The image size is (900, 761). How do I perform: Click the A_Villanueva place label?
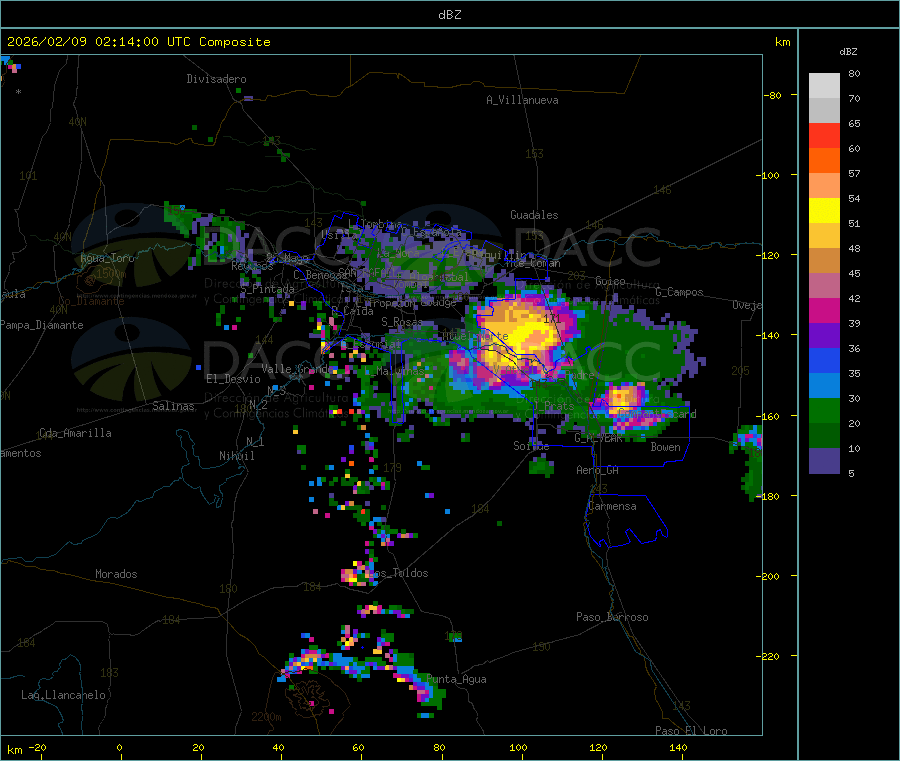pos(522,100)
